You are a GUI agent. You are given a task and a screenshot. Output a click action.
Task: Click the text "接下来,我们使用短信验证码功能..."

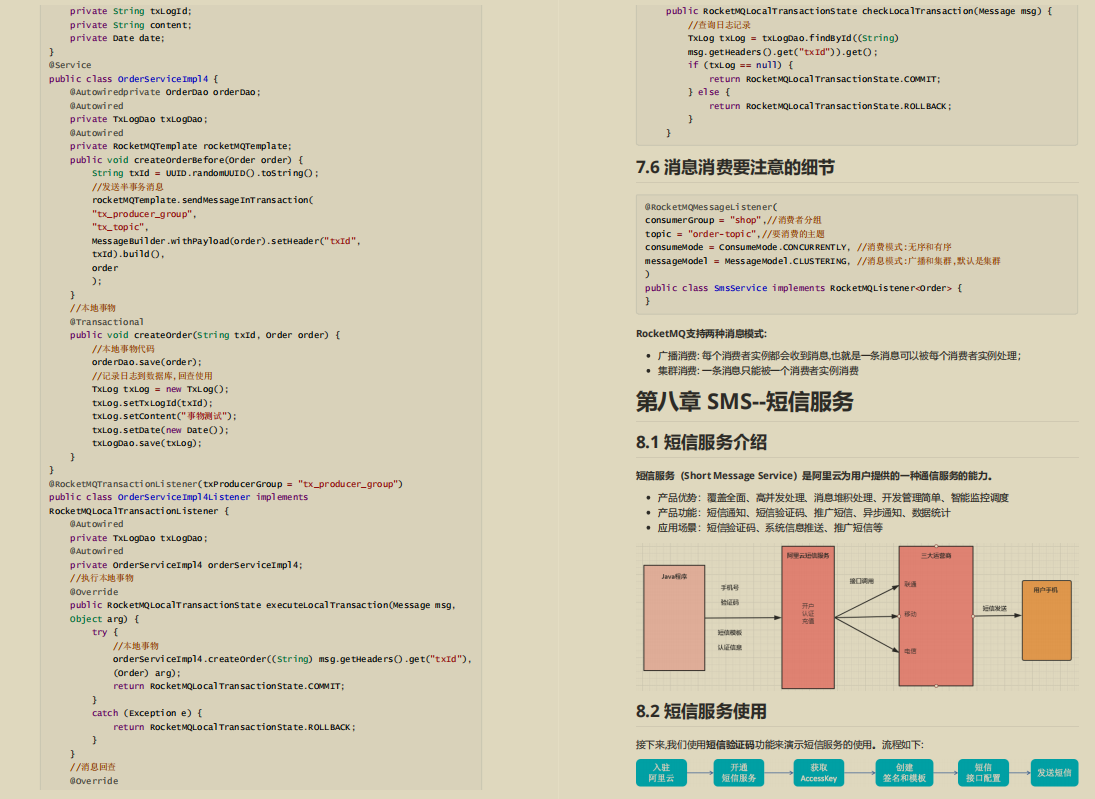point(779,745)
